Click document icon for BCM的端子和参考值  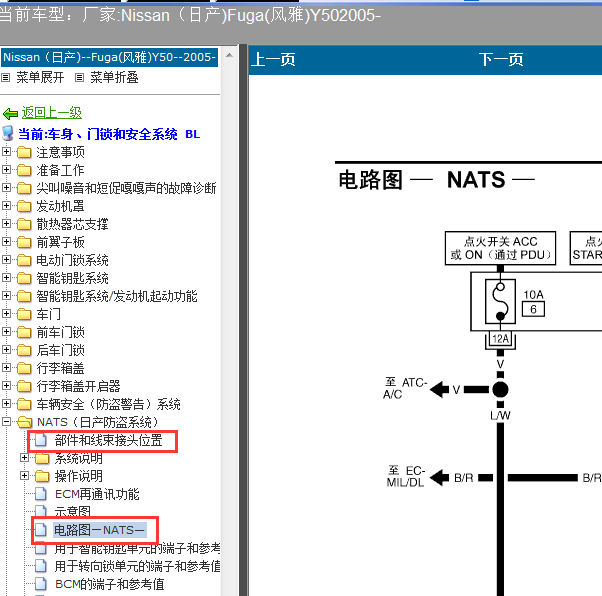[x=41, y=584]
